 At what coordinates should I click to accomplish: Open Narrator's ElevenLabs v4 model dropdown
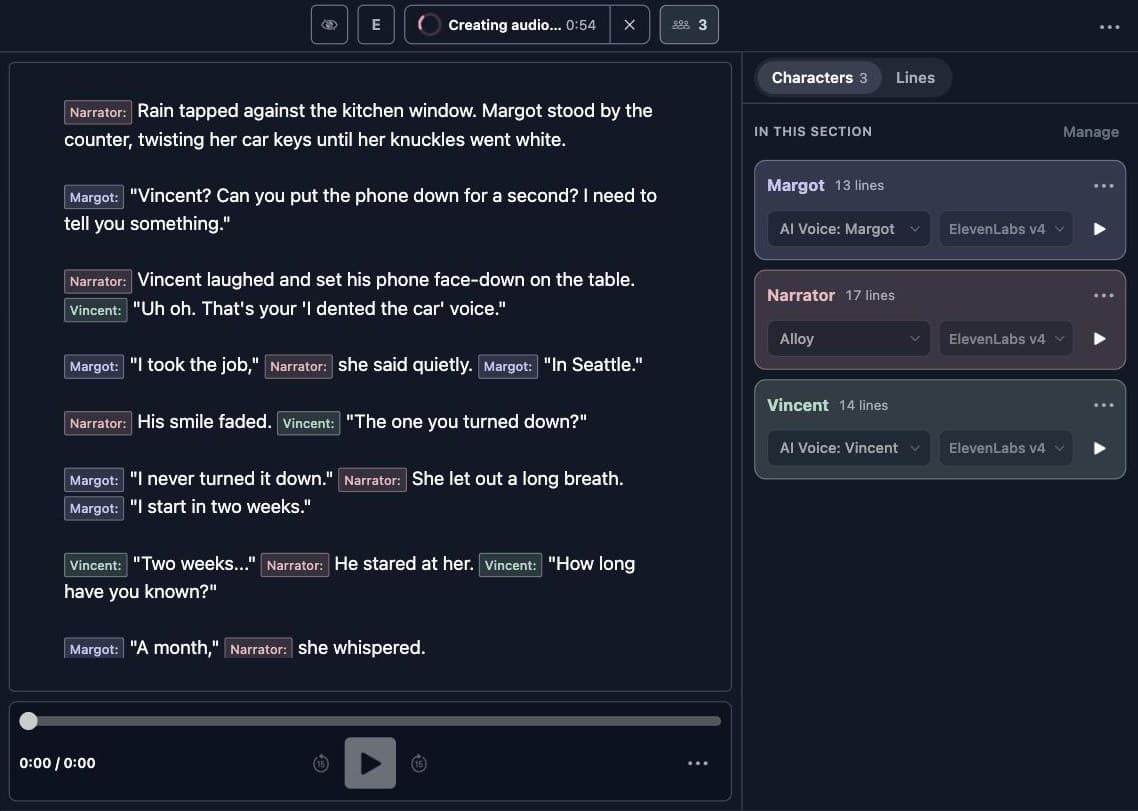pos(1006,339)
